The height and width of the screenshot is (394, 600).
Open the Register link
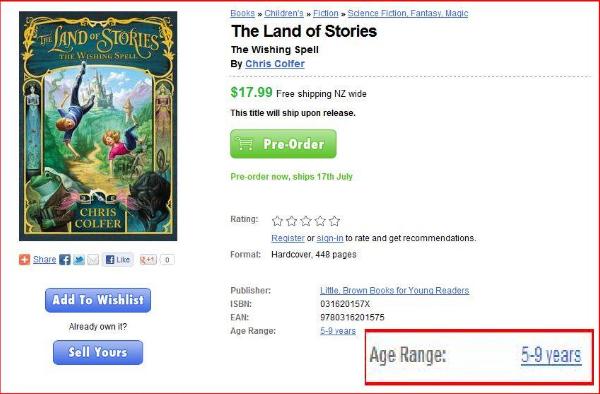288,238
